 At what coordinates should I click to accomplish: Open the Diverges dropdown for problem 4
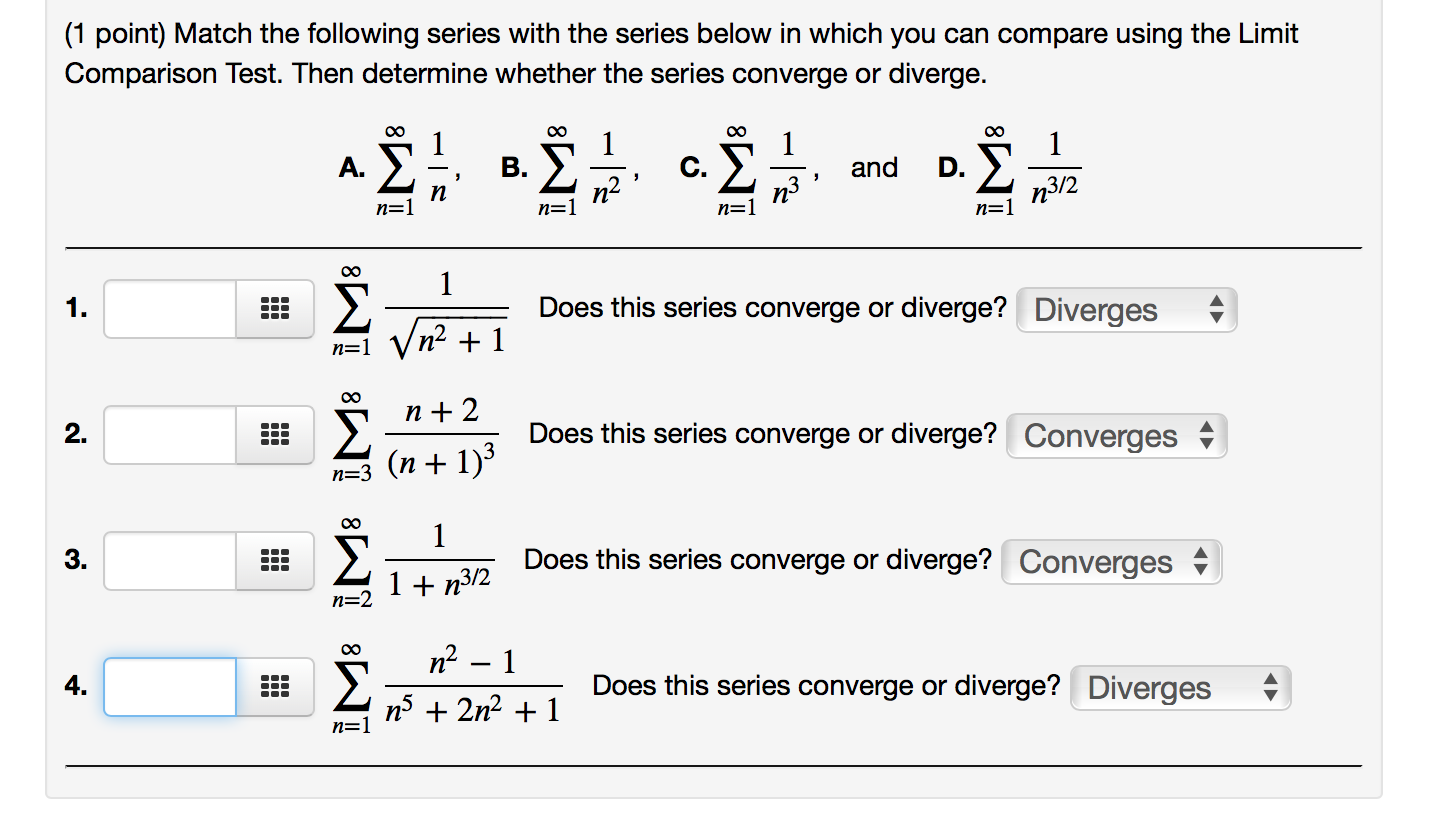[x=1181, y=687]
